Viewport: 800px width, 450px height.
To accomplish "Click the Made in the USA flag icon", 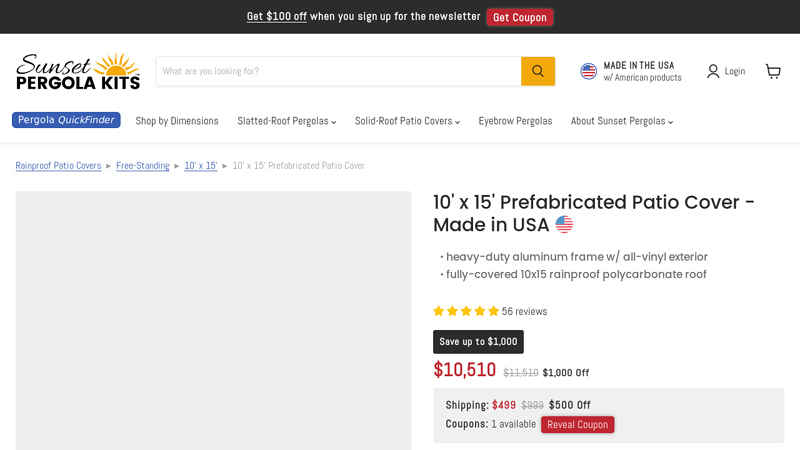I will tap(589, 71).
